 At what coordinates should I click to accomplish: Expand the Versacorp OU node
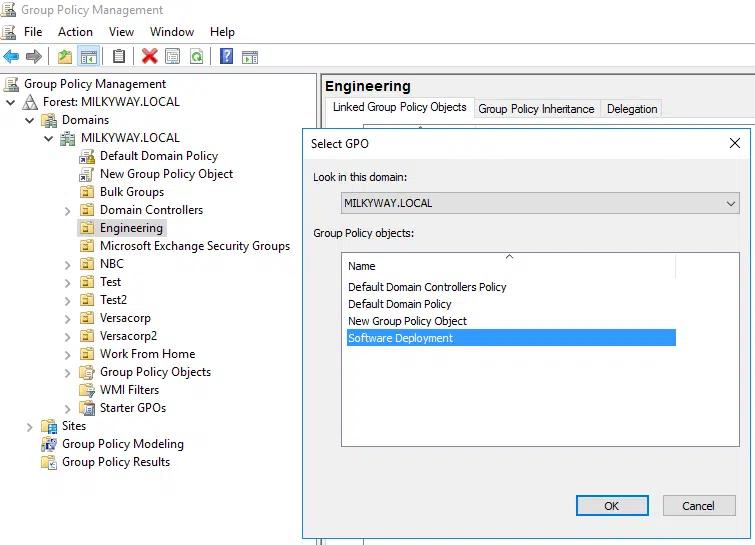[67, 318]
